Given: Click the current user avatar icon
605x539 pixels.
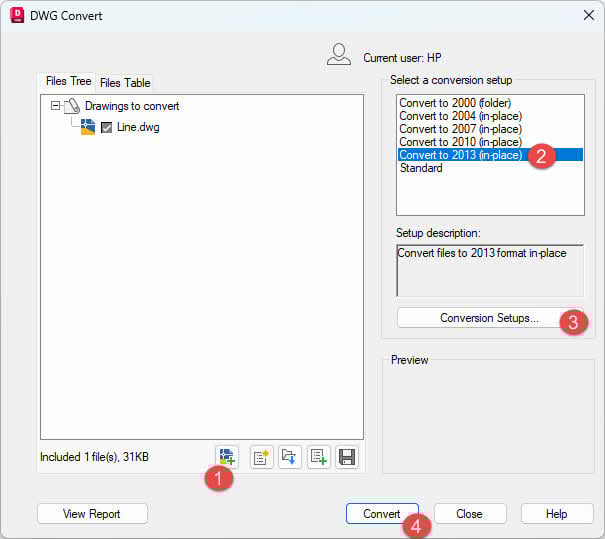Looking at the screenshot, I should (x=339, y=54).
